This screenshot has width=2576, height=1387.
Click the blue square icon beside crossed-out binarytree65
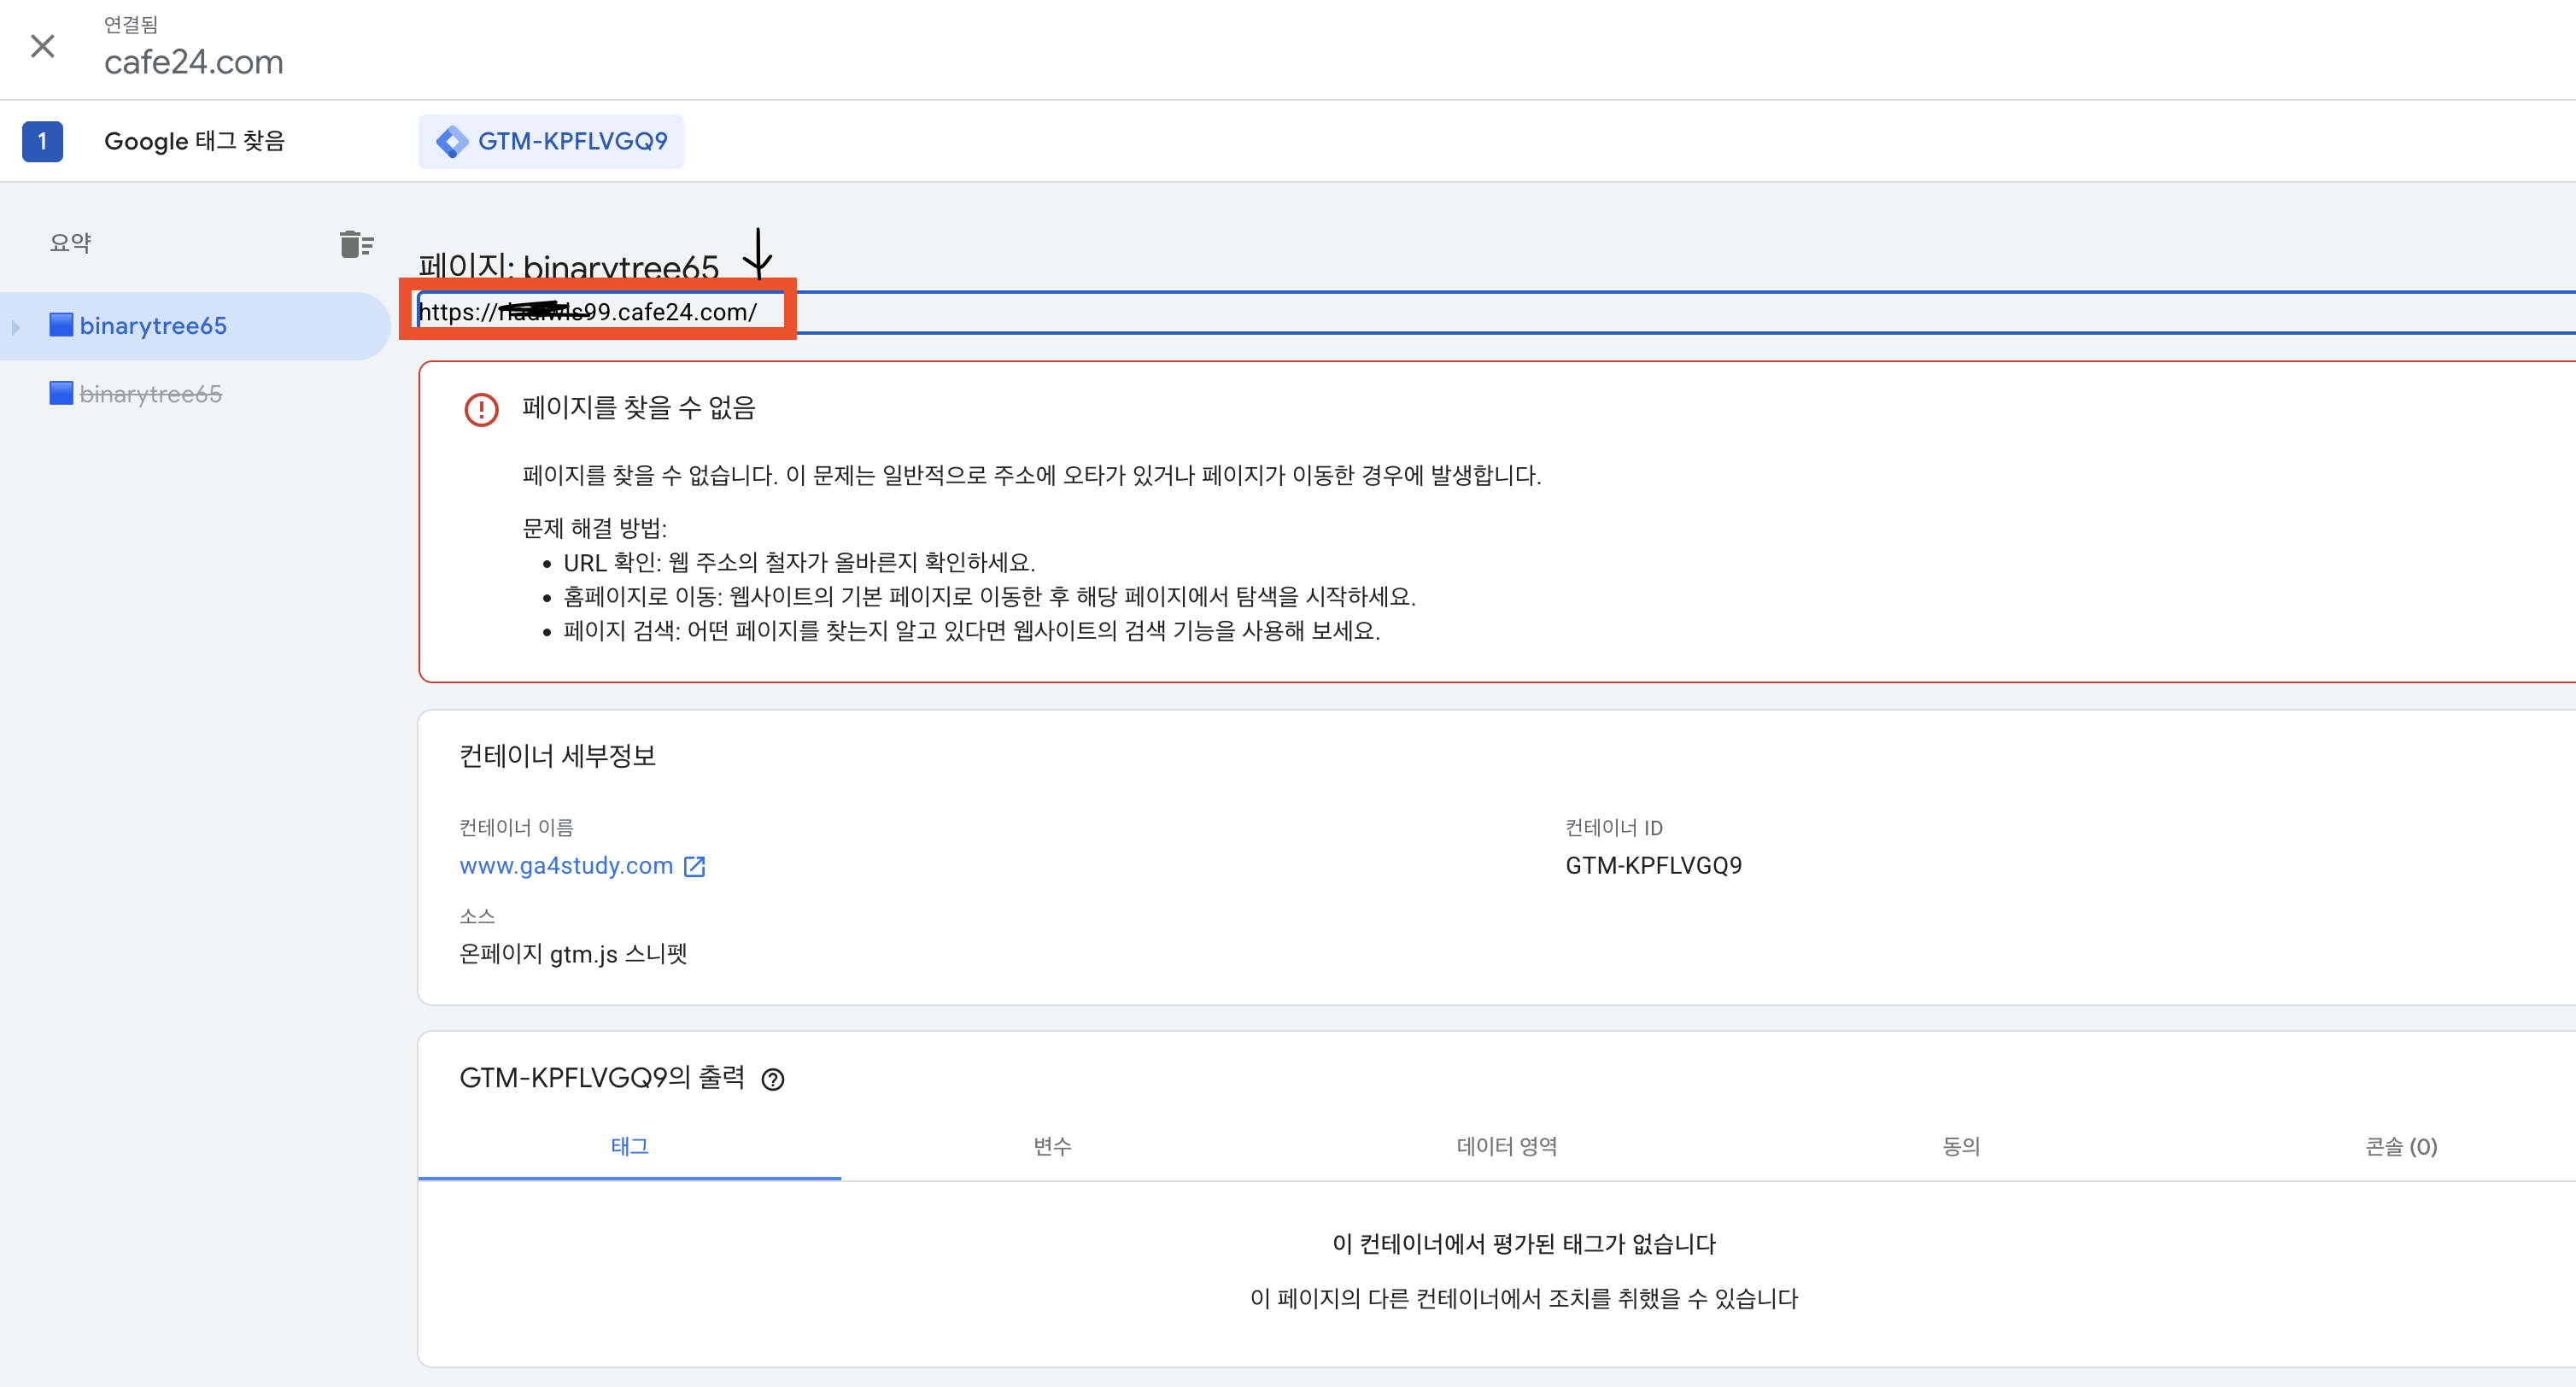coord(61,393)
